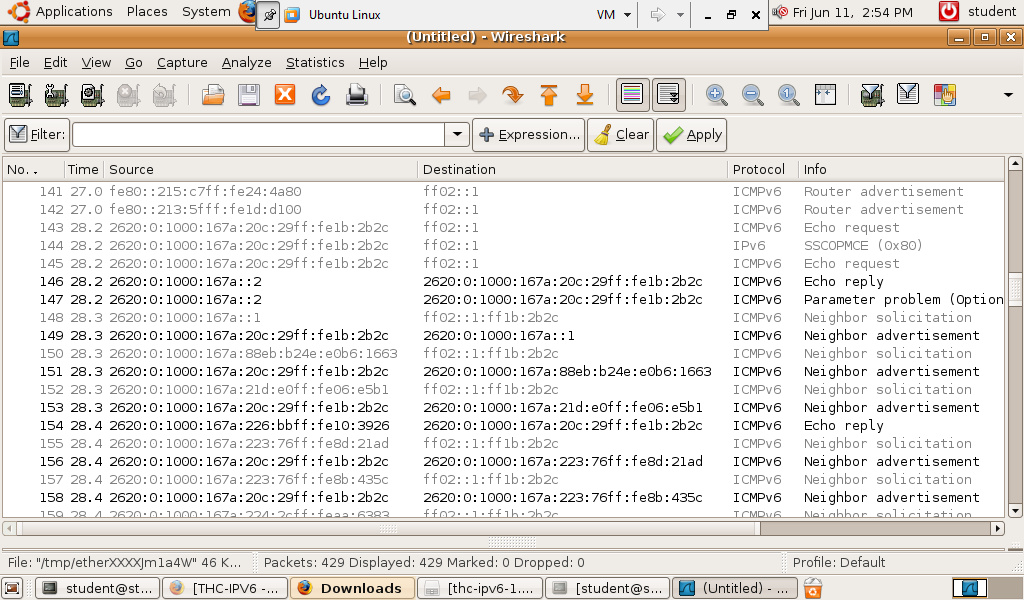Viewport: 1024px width, 600px height.
Task: Open the Help menu
Action: (373, 63)
